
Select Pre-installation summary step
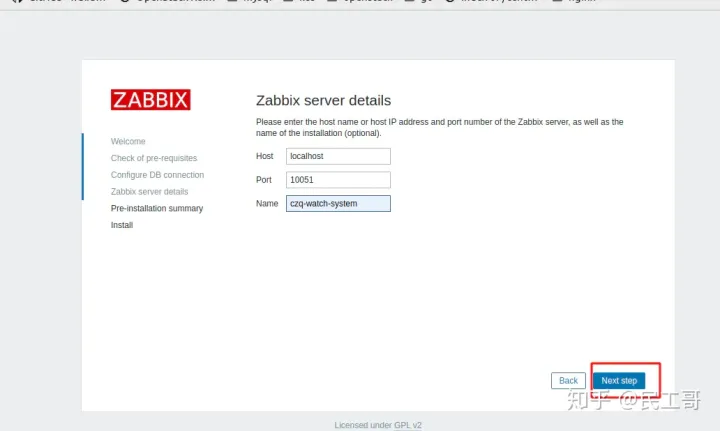(x=157, y=208)
